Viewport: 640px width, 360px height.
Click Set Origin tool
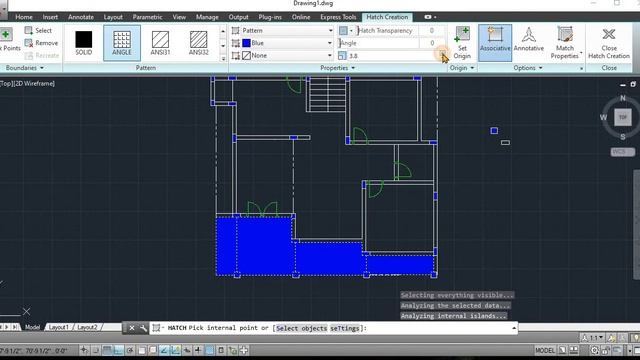coord(462,42)
